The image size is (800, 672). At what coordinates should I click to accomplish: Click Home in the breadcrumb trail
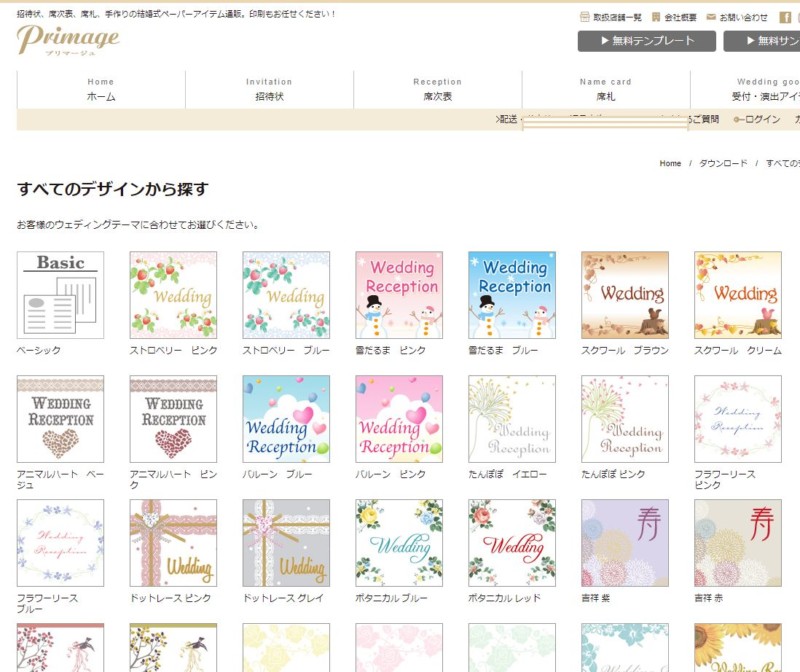tap(668, 162)
